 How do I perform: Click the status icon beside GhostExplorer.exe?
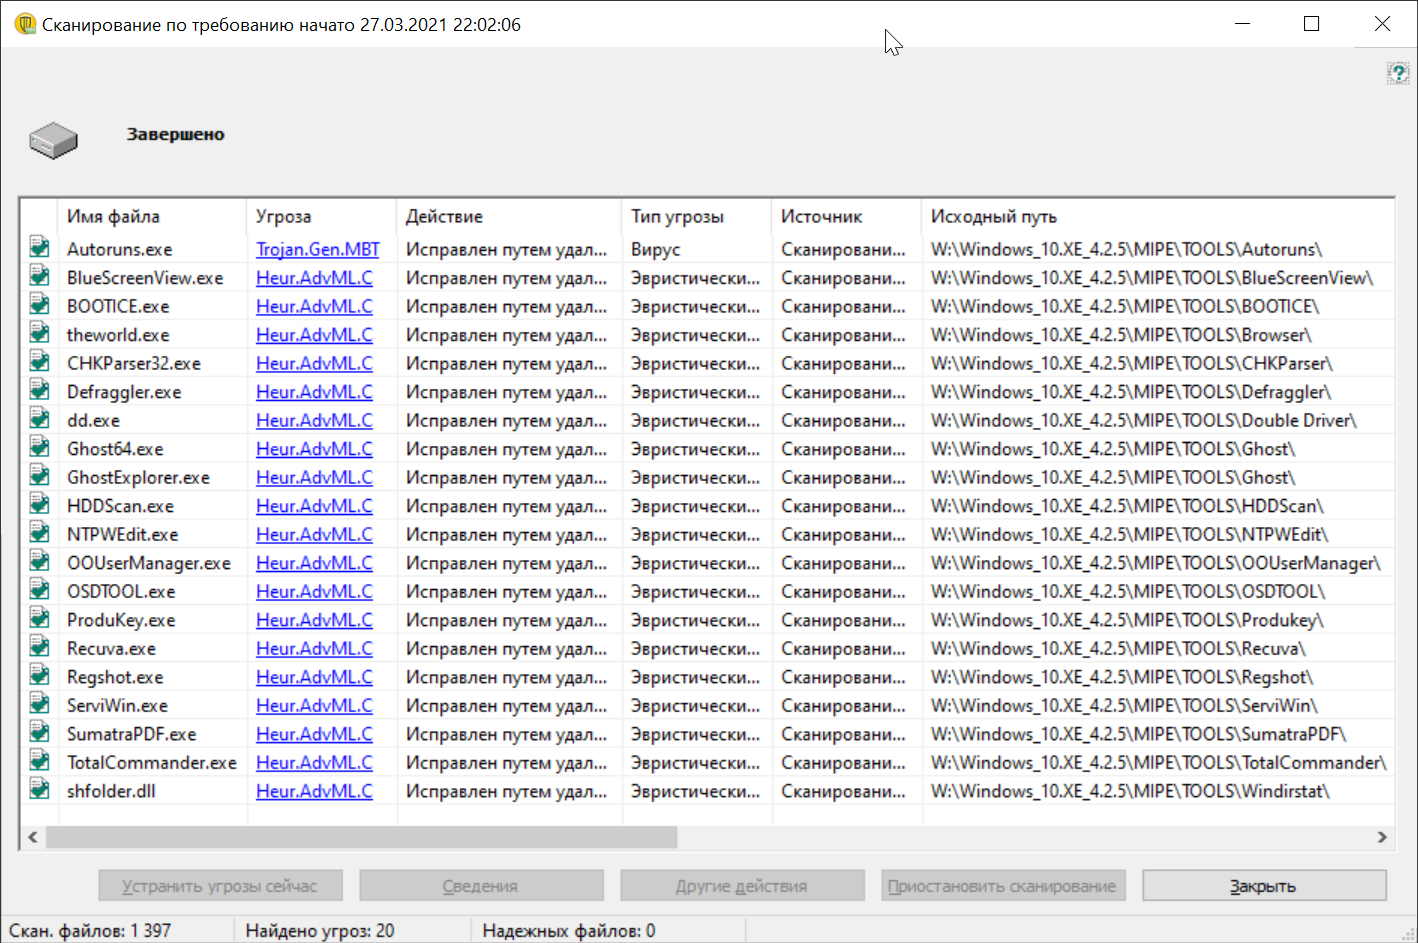tap(39, 474)
